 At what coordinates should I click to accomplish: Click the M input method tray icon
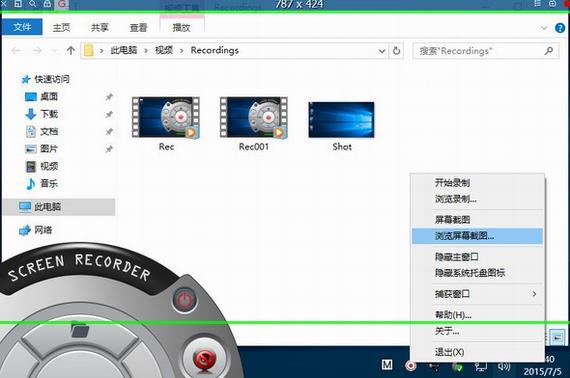[387, 365]
